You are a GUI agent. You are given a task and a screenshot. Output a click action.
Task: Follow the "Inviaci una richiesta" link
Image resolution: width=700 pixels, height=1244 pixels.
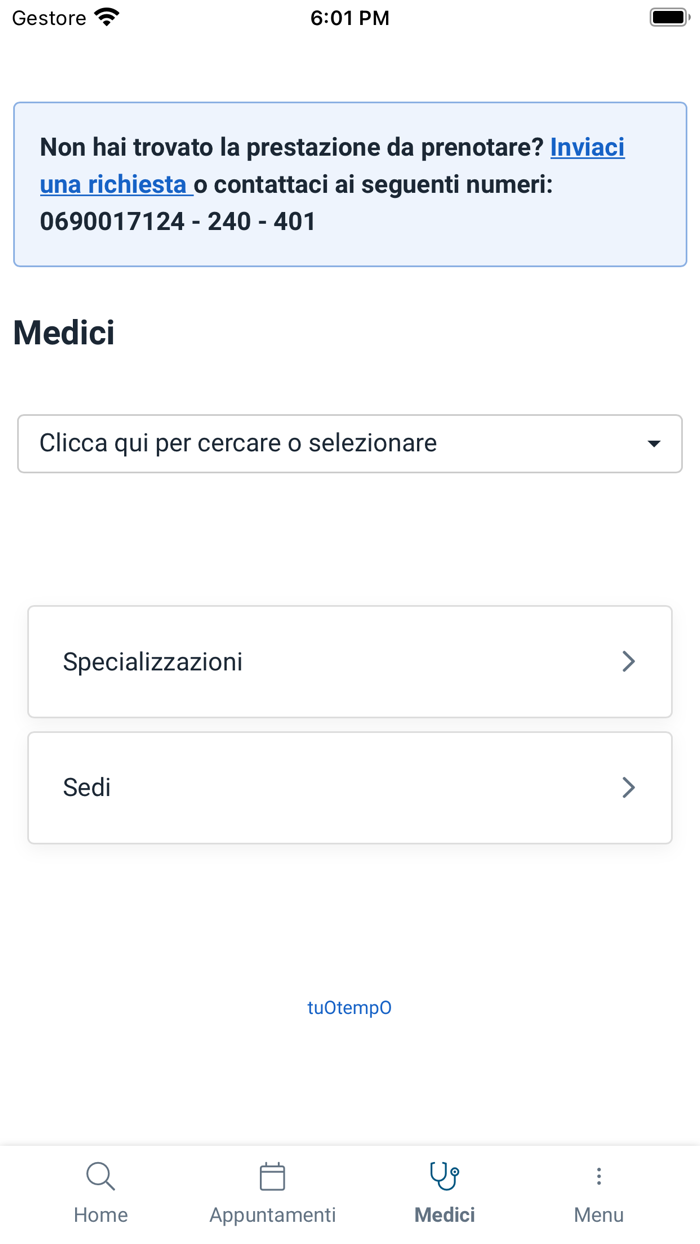[x=587, y=148]
